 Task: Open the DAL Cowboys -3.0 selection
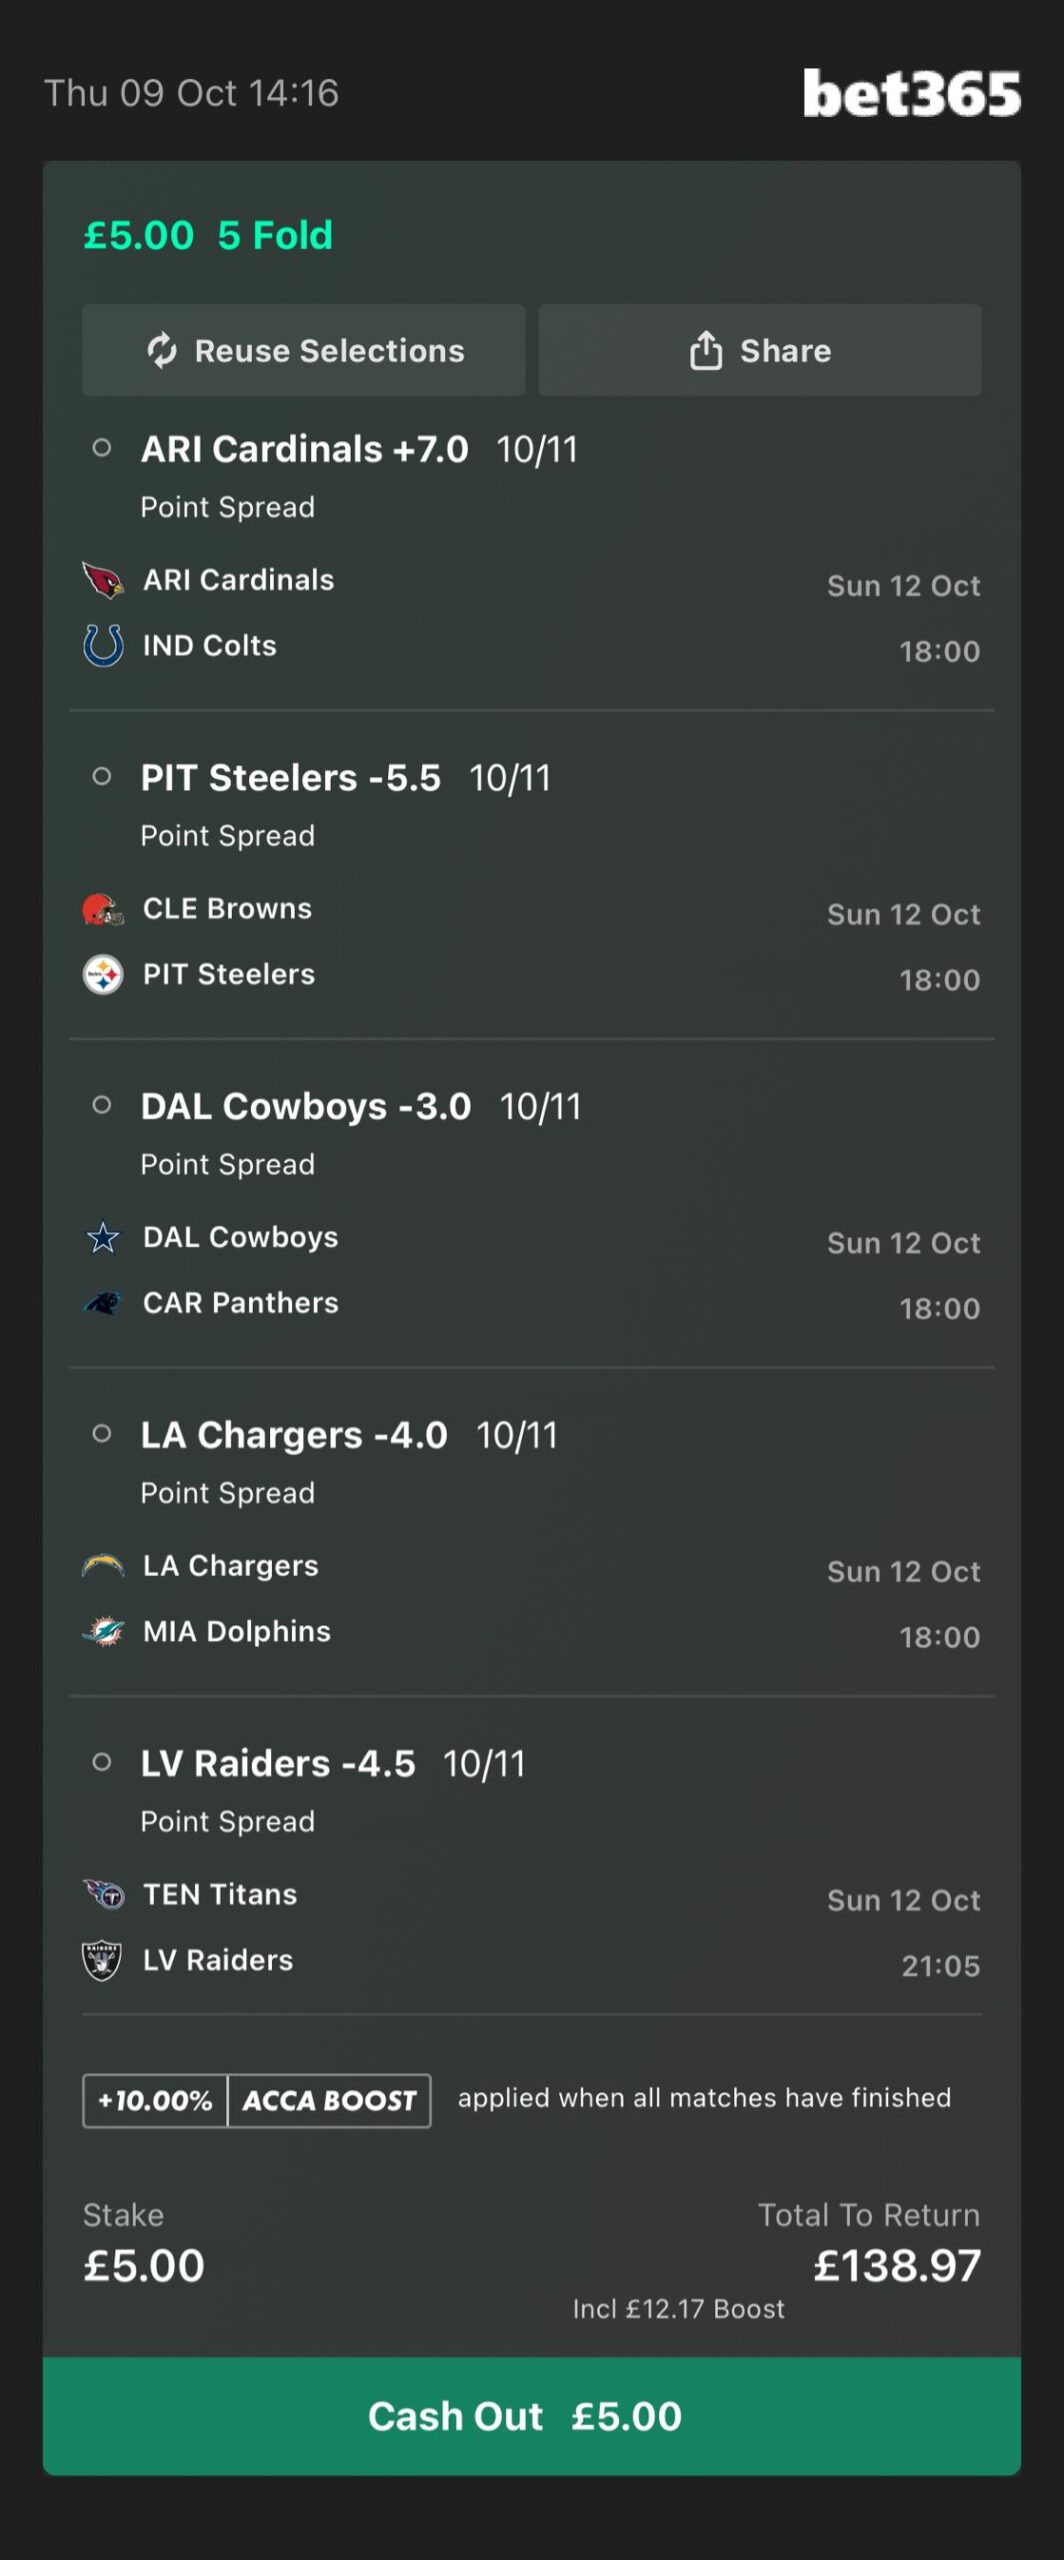tap(306, 1107)
